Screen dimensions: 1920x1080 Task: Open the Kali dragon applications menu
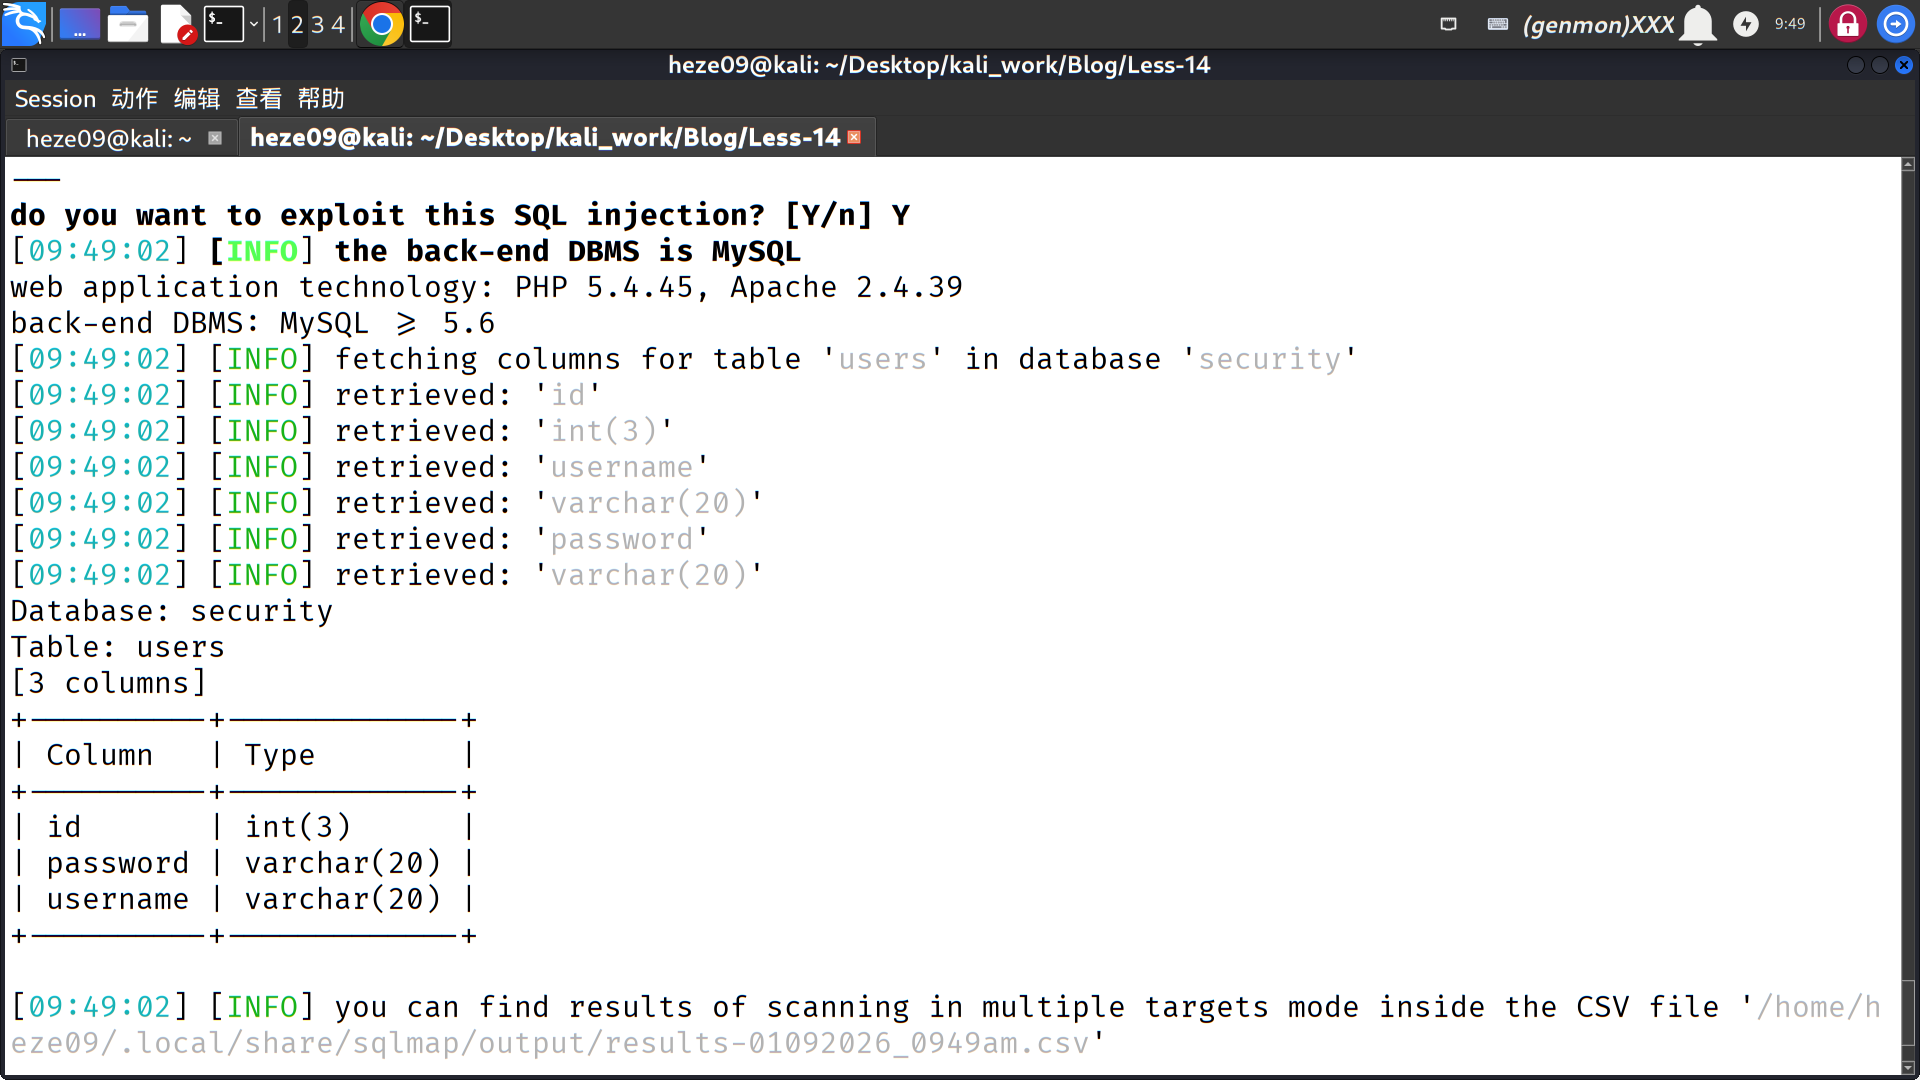coord(24,24)
